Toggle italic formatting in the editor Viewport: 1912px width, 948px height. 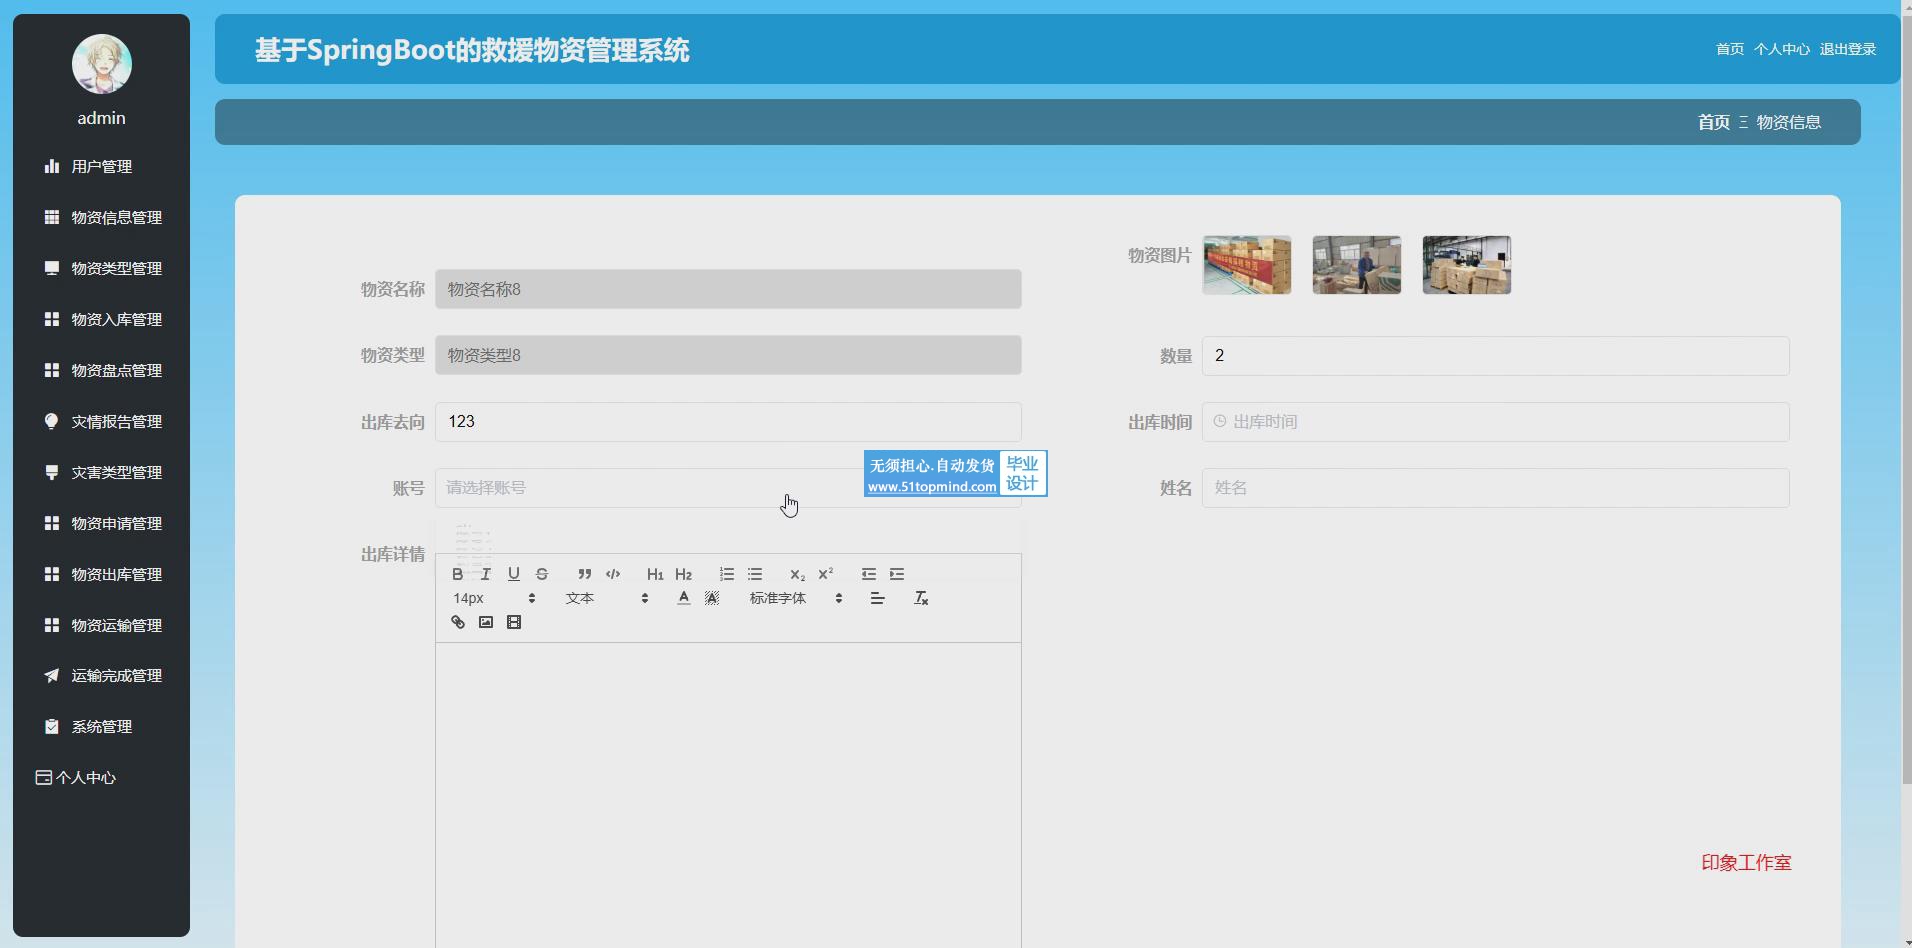point(486,574)
